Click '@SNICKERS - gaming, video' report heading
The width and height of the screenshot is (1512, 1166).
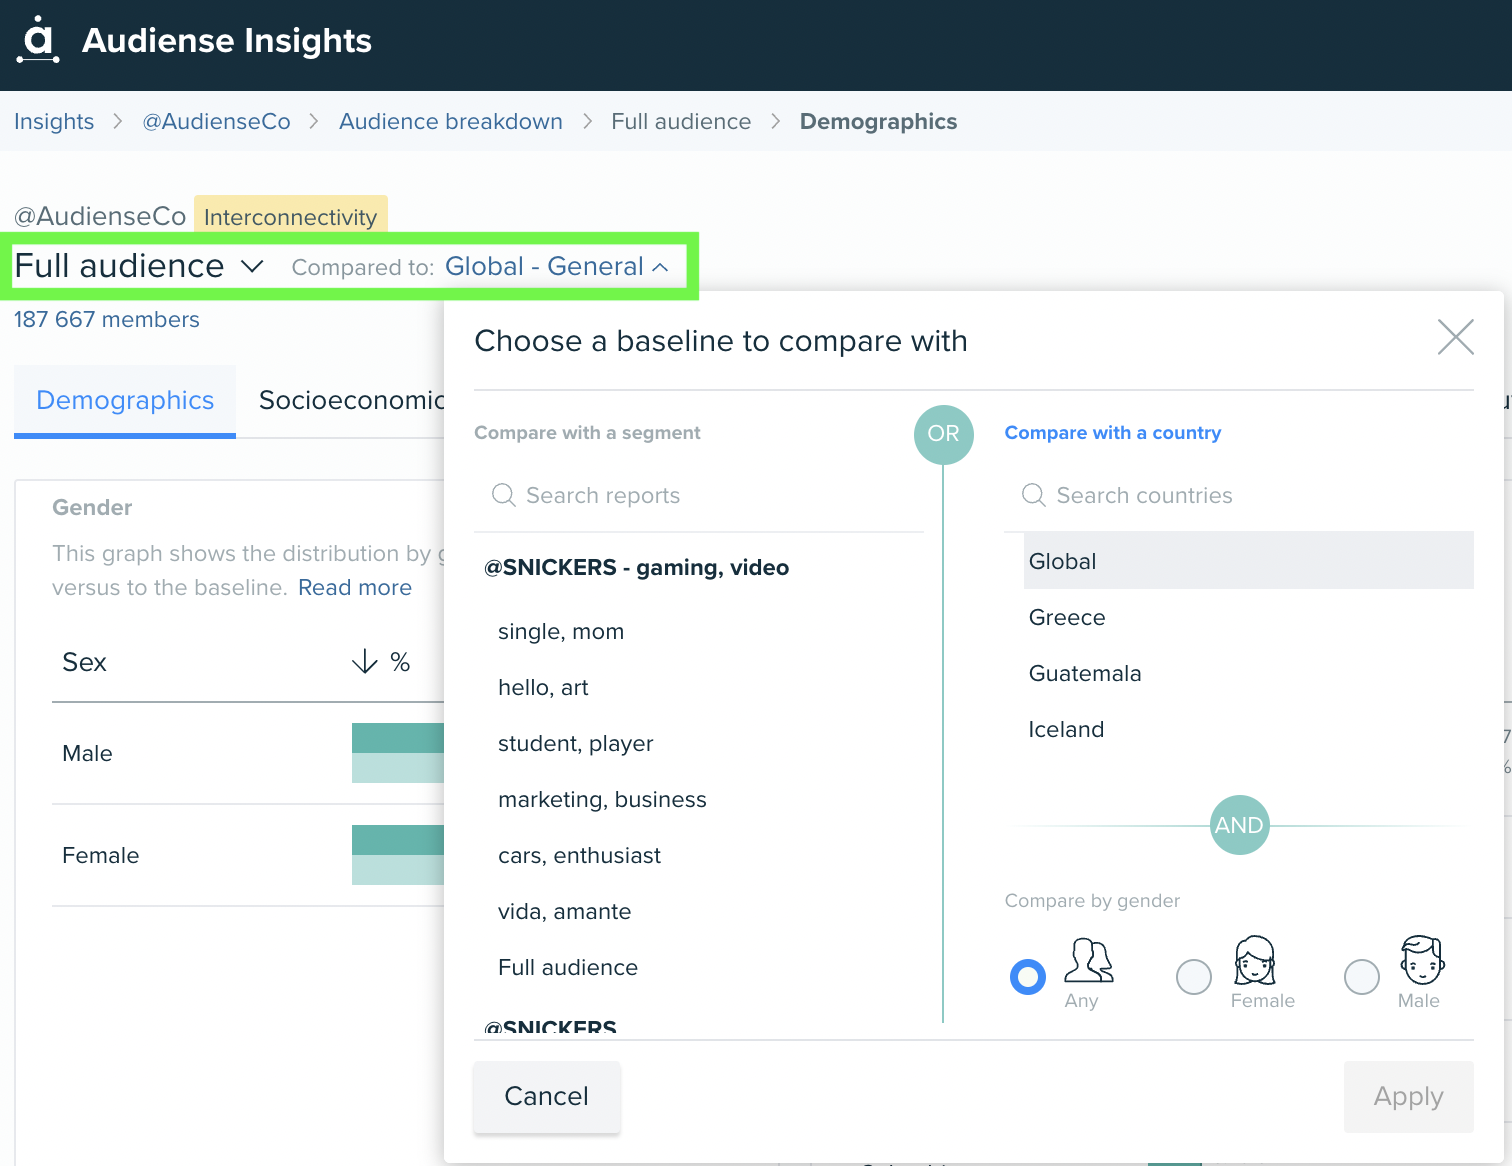tap(637, 567)
